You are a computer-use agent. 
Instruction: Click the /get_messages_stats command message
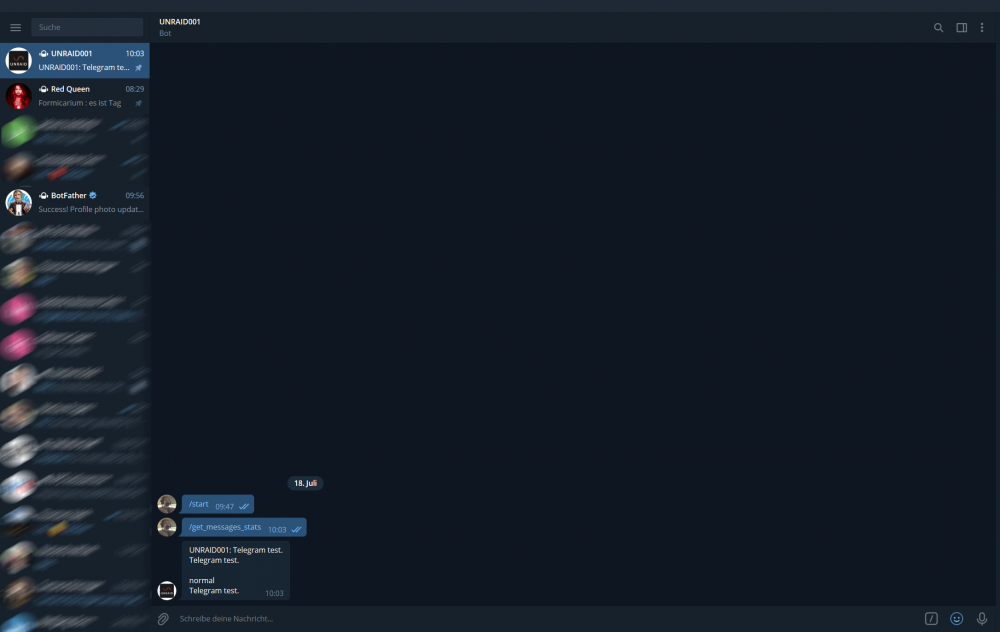pyautogui.click(x=244, y=527)
